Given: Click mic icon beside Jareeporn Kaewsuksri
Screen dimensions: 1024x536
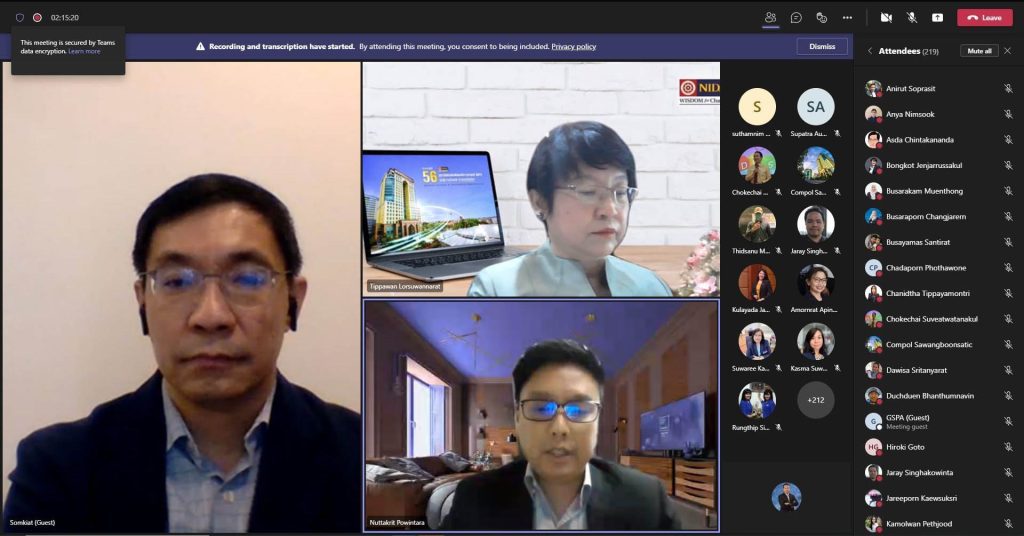Looking at the screenshot, I should [x=1008, y=498].
